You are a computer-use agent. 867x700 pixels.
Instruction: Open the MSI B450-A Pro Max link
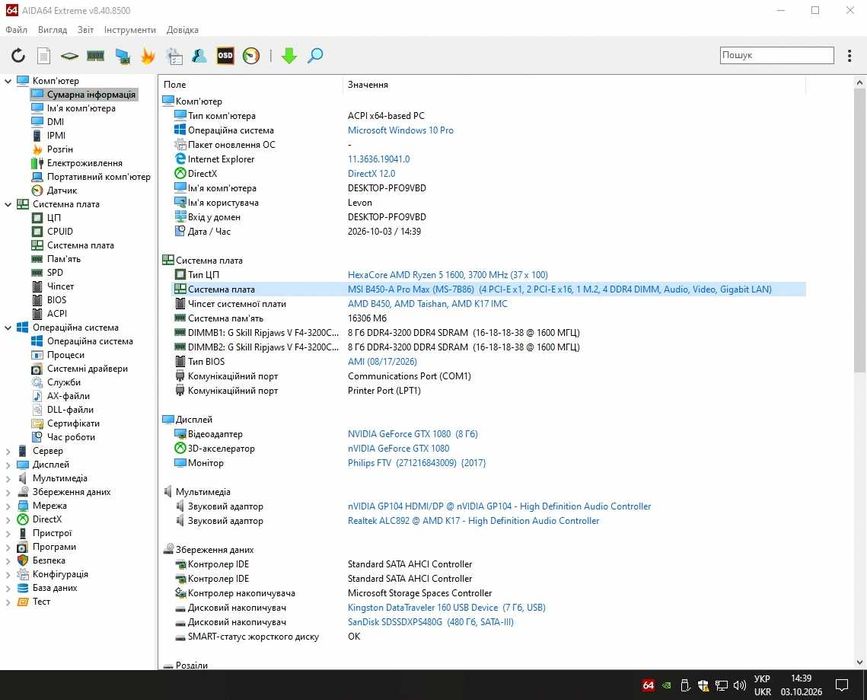(560, 289)
